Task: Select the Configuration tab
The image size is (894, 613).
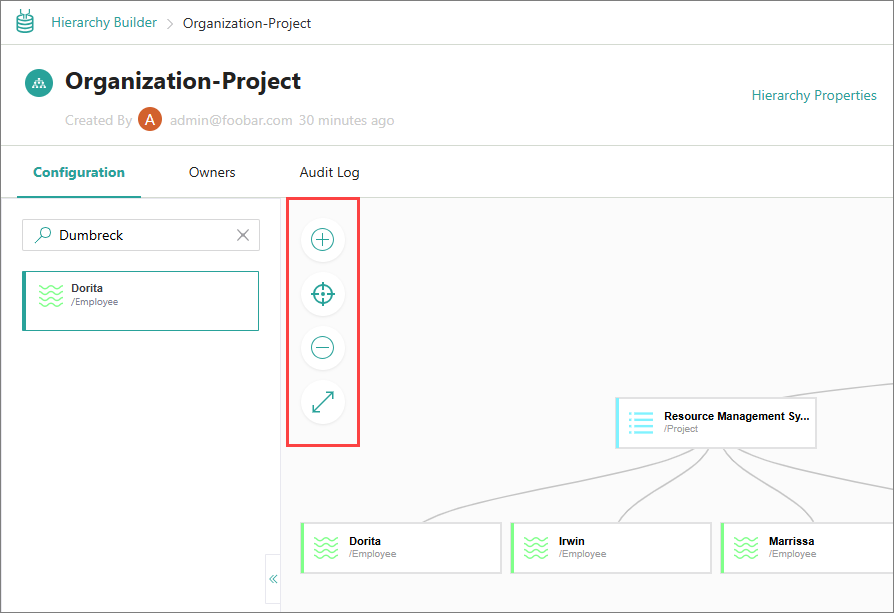Action: tap(79, 172)
